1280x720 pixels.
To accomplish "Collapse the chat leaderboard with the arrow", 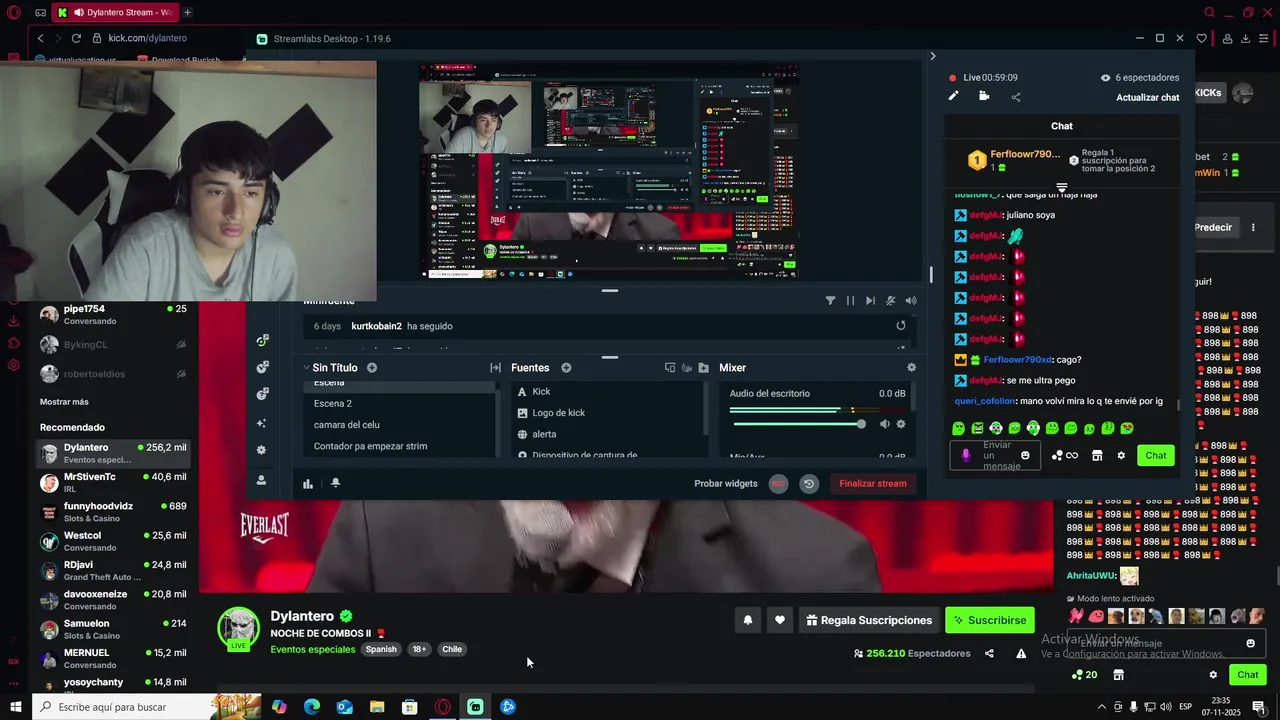I will point(1062,188).
